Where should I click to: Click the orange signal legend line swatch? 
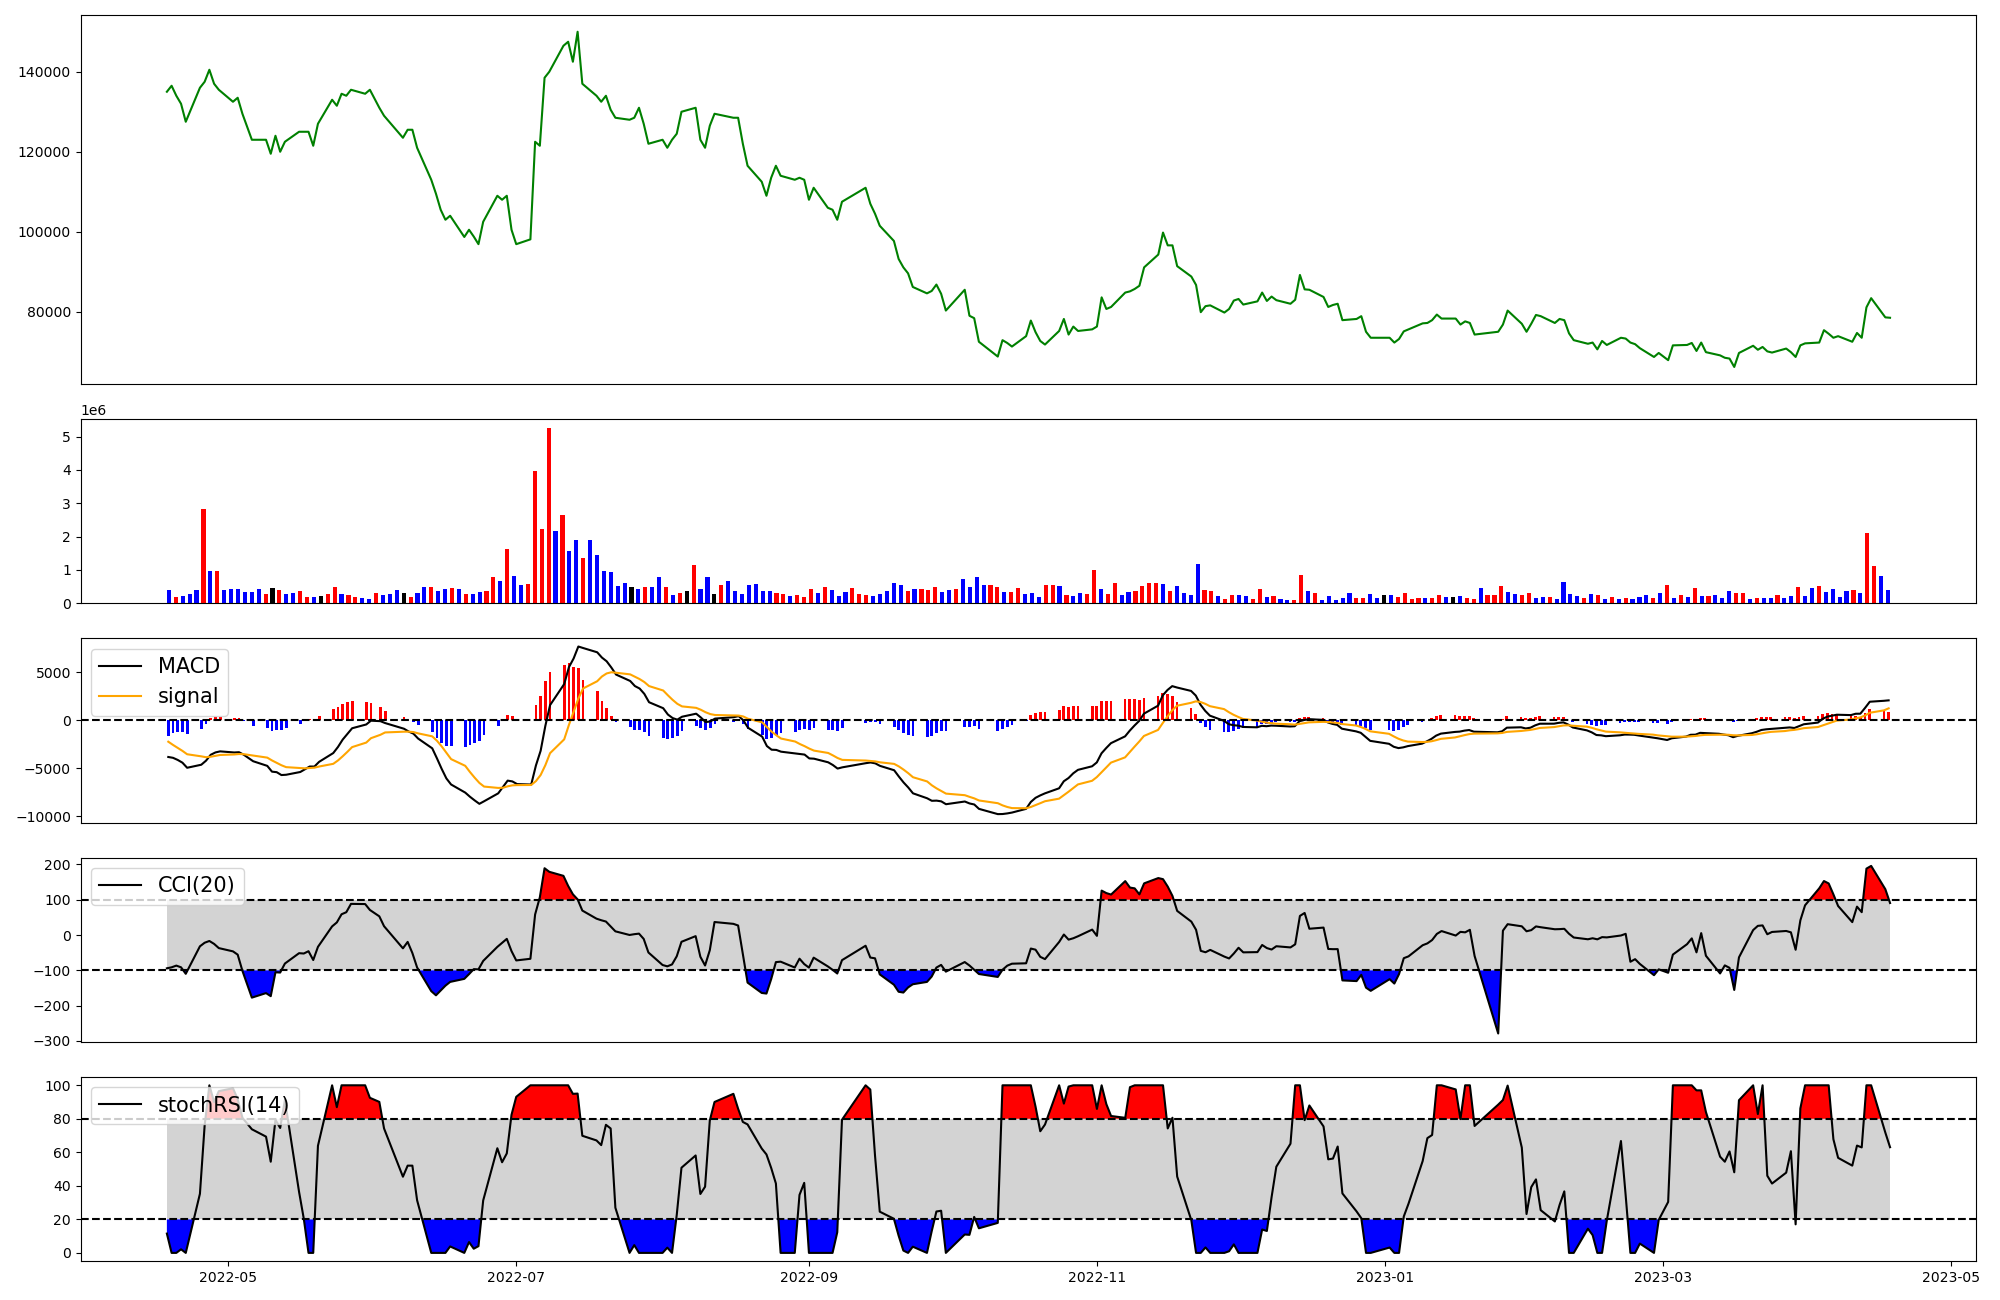(122, 696)
